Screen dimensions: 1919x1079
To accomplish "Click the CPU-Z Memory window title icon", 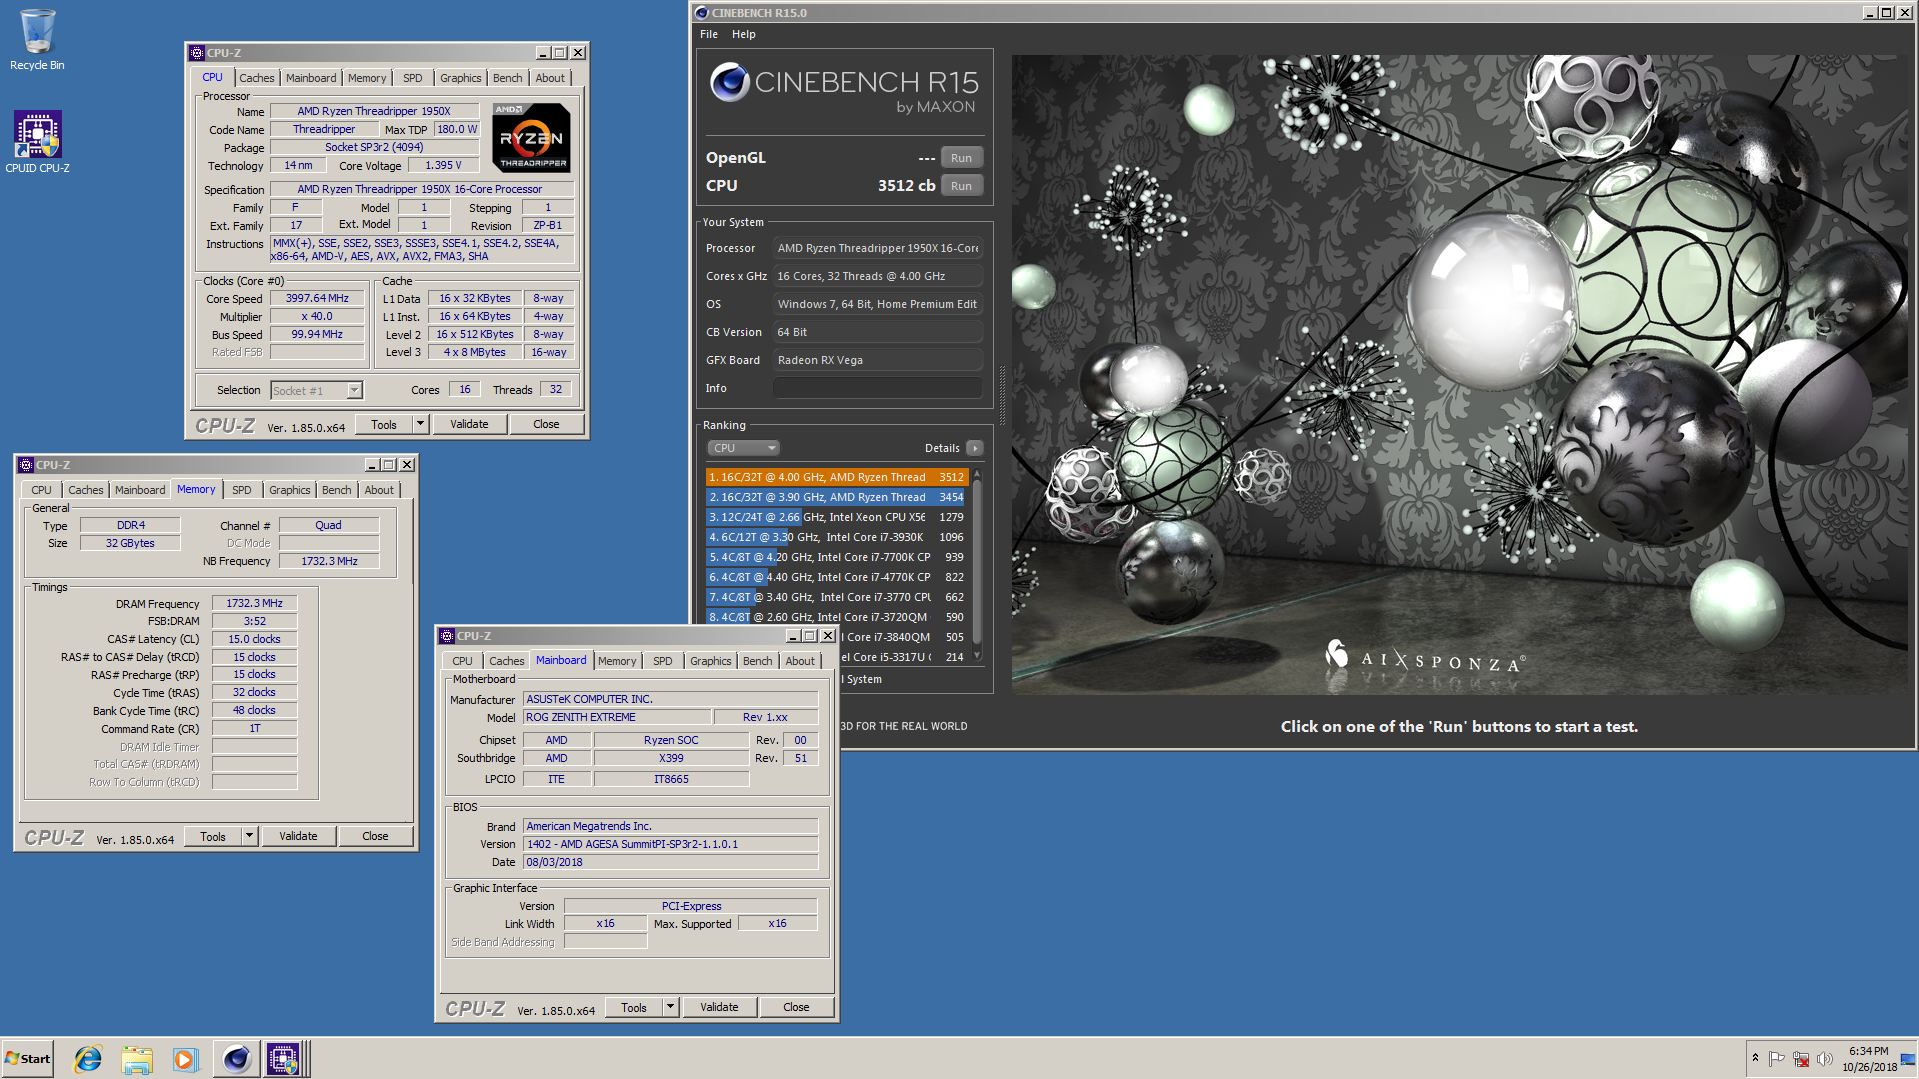I will (26, 465).
